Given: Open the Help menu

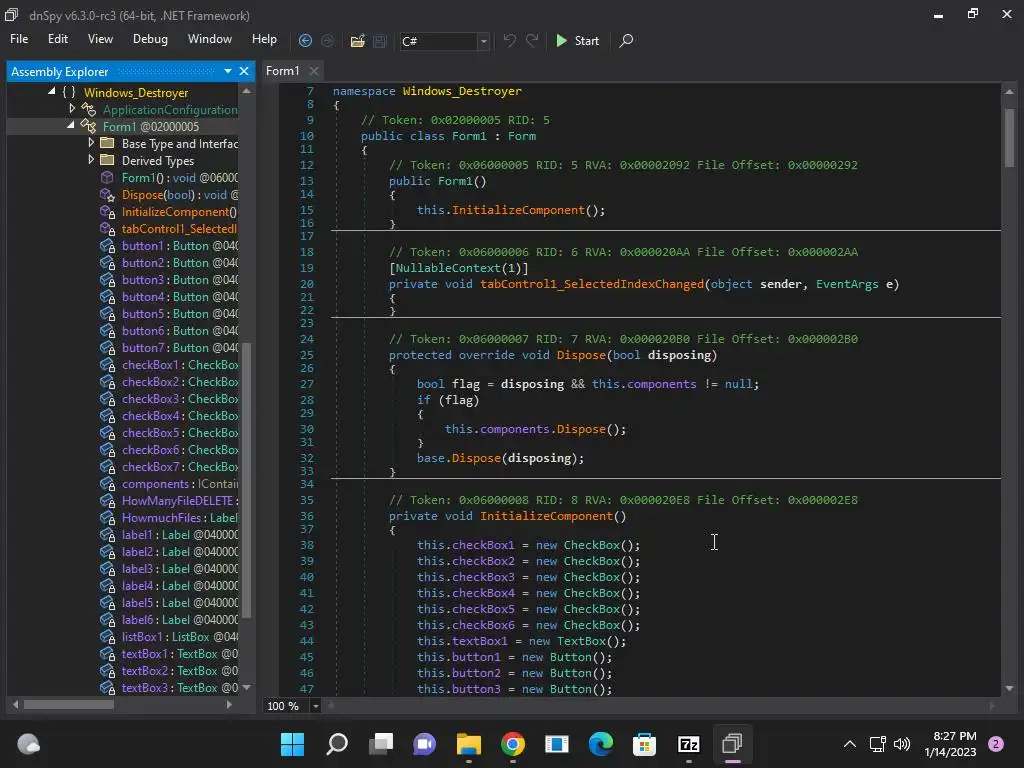Looking at the screenshot, I should point(264,39).
